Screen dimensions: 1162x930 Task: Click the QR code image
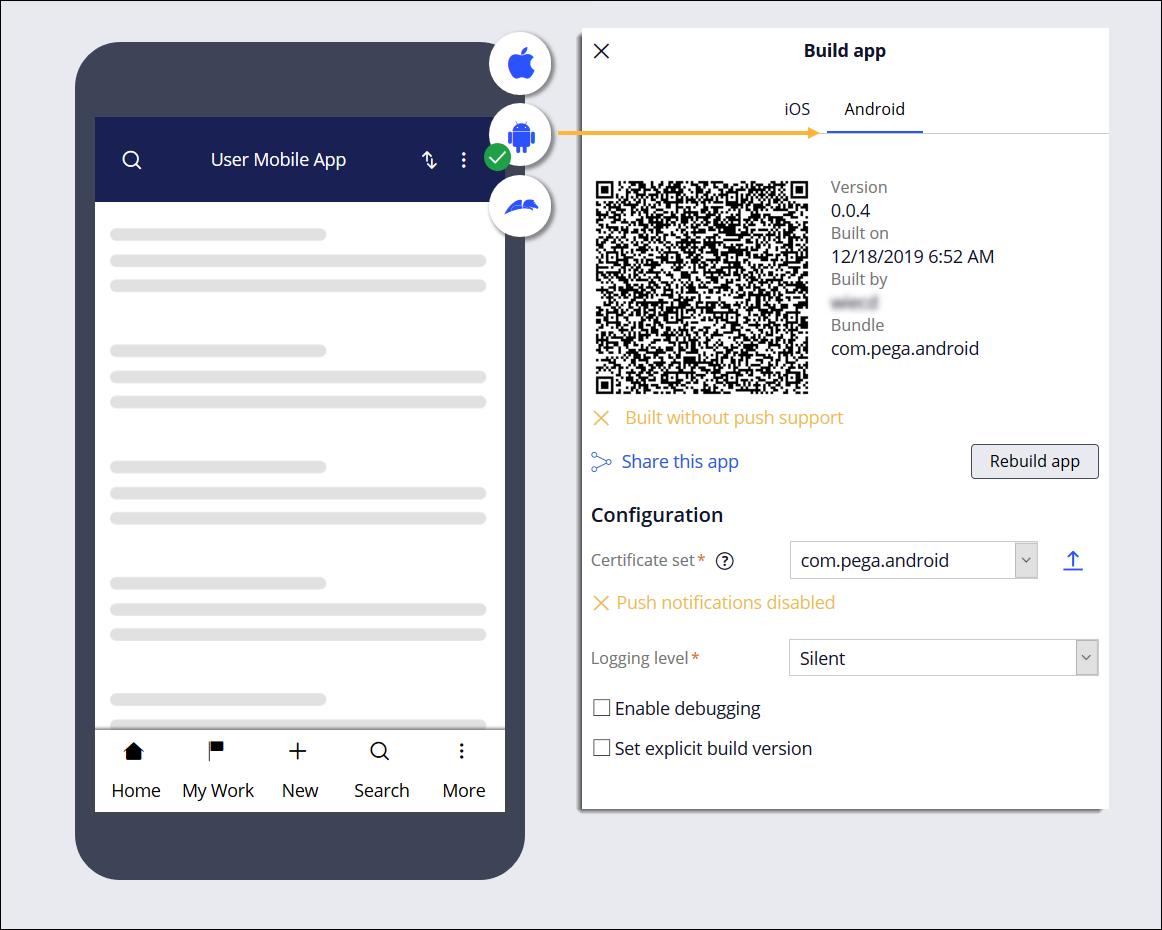702,288
